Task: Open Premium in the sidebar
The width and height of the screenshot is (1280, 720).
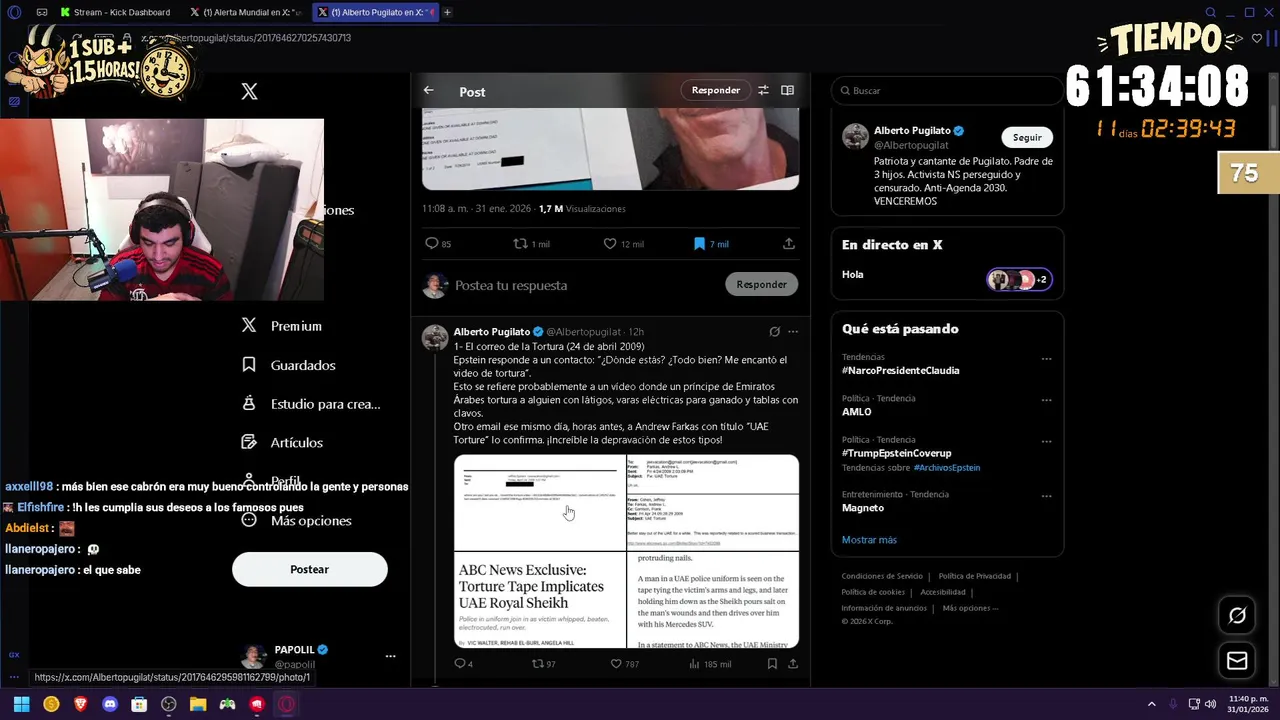Action: (x=282, y=326)
